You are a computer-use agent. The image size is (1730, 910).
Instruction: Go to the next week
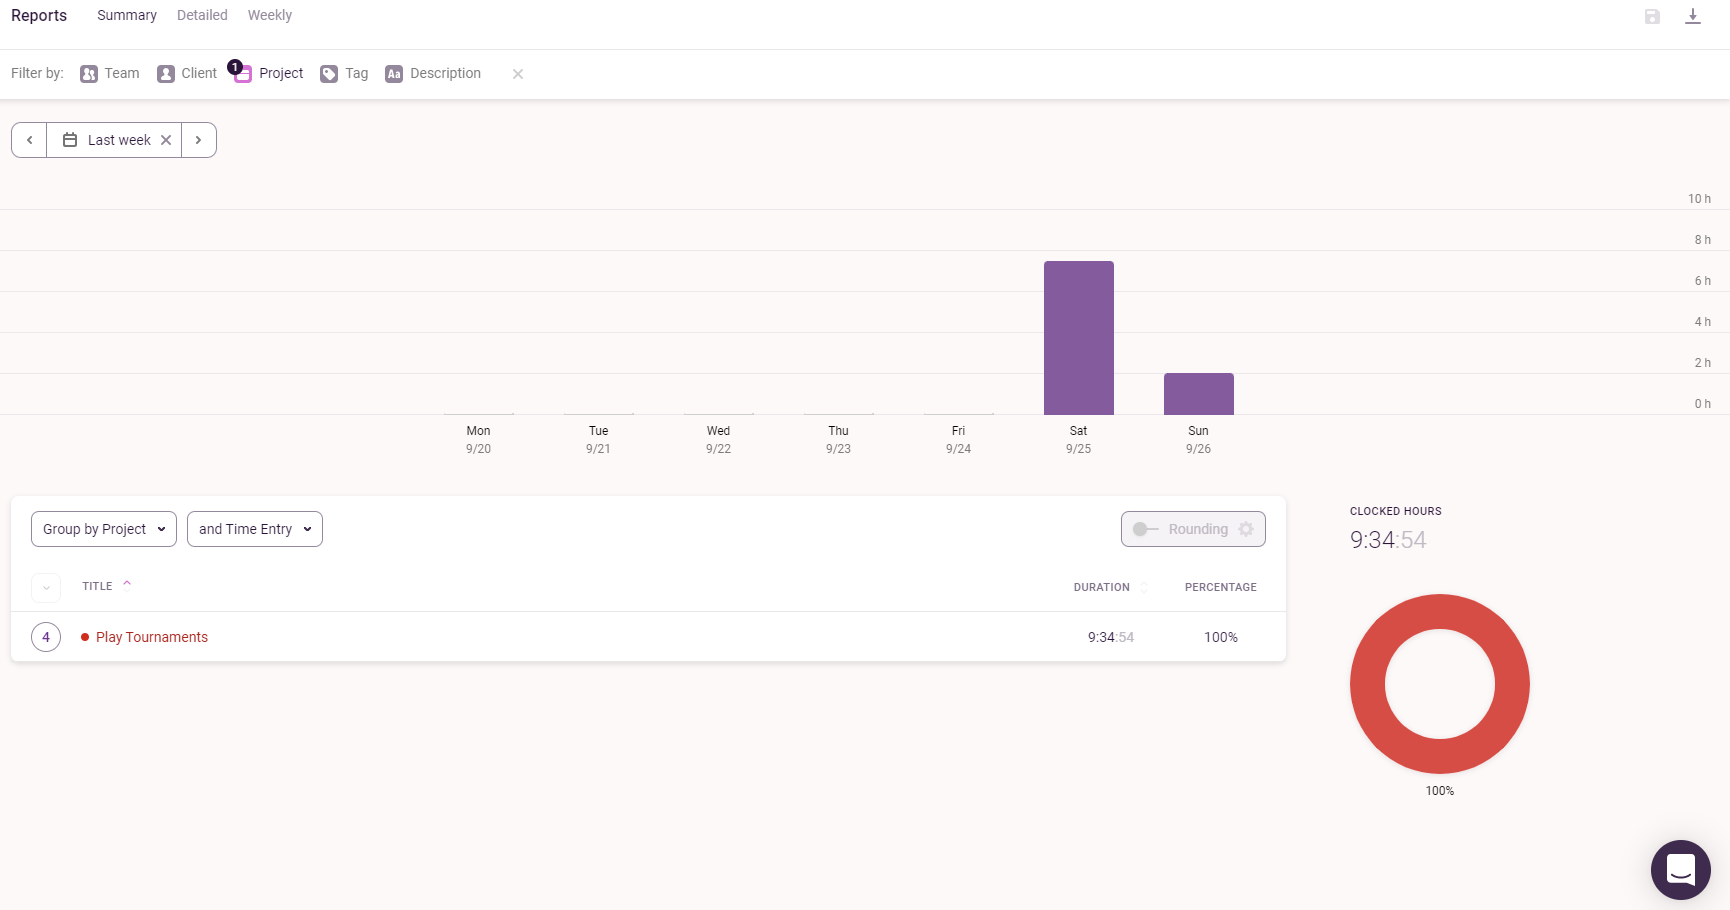[199, 140]
